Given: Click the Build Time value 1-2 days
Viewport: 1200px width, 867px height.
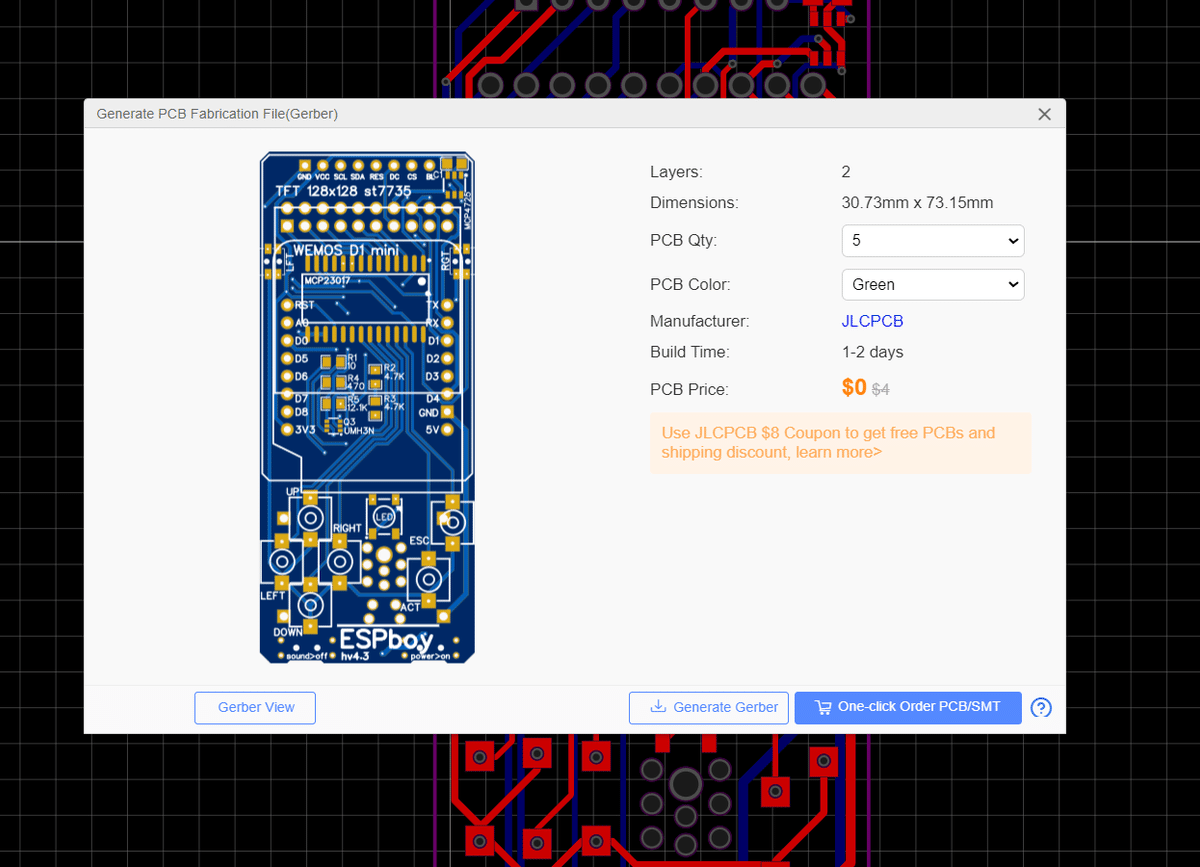Looking at the screenshot, I should pos(872,352).
